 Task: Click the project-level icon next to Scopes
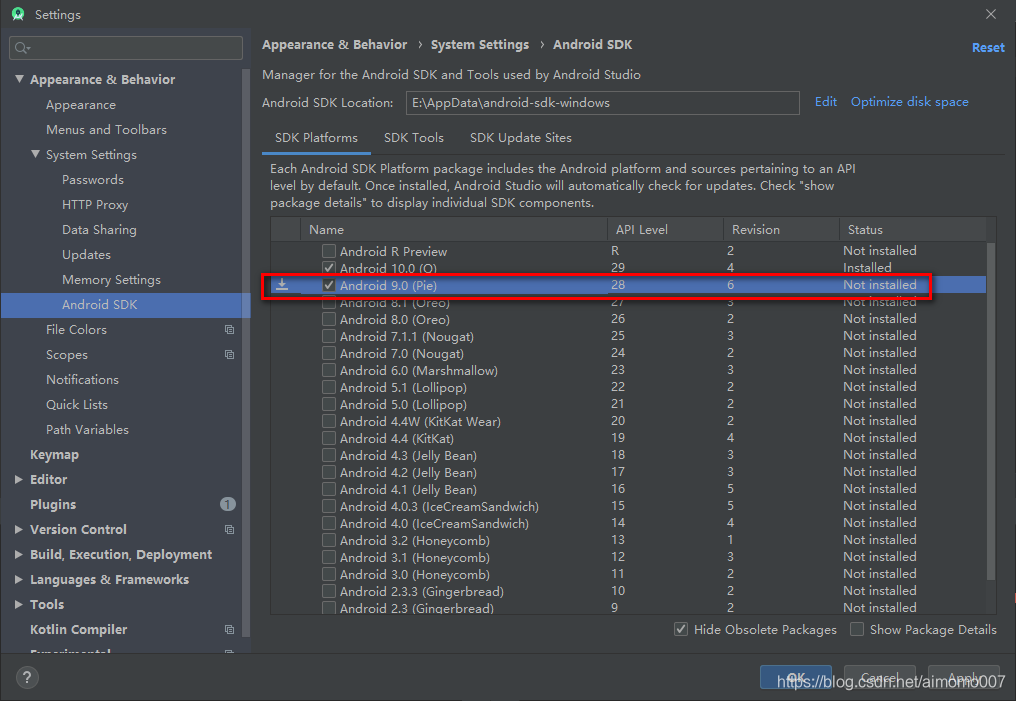click(229, 355)
